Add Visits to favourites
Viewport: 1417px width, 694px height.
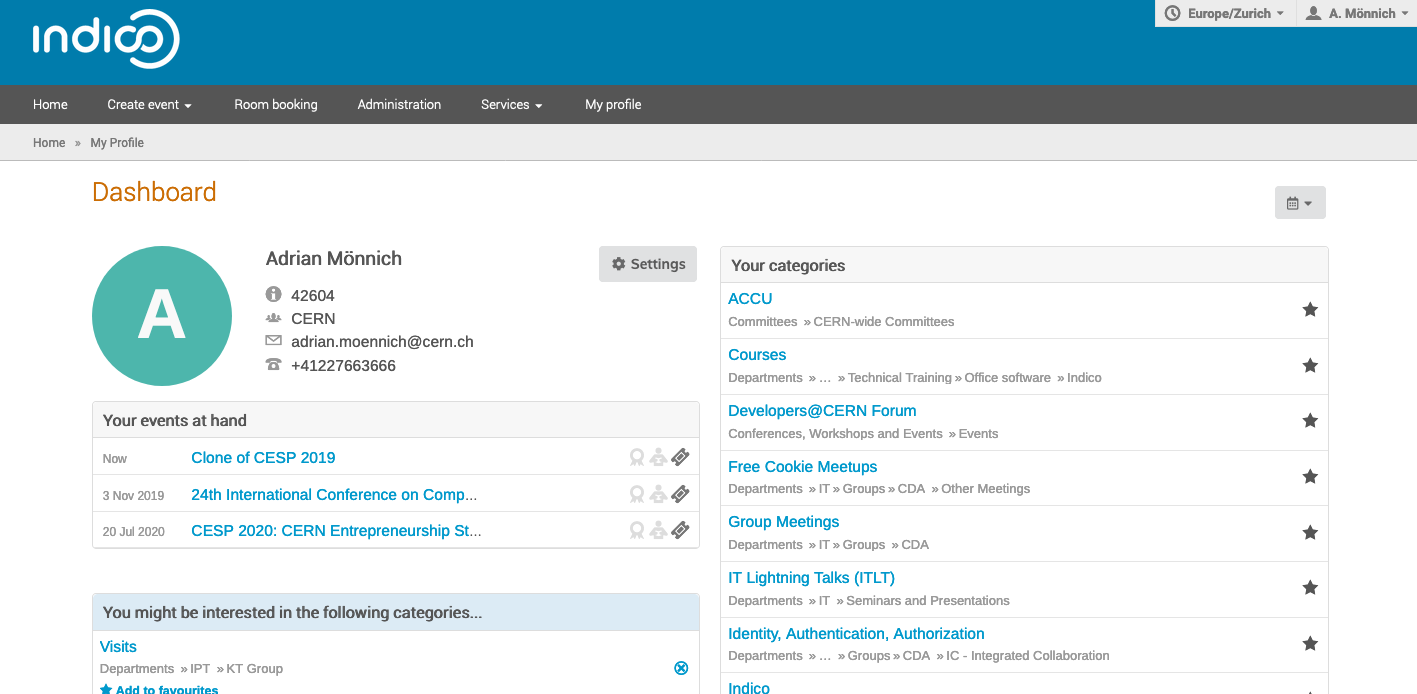pos(159,689)
